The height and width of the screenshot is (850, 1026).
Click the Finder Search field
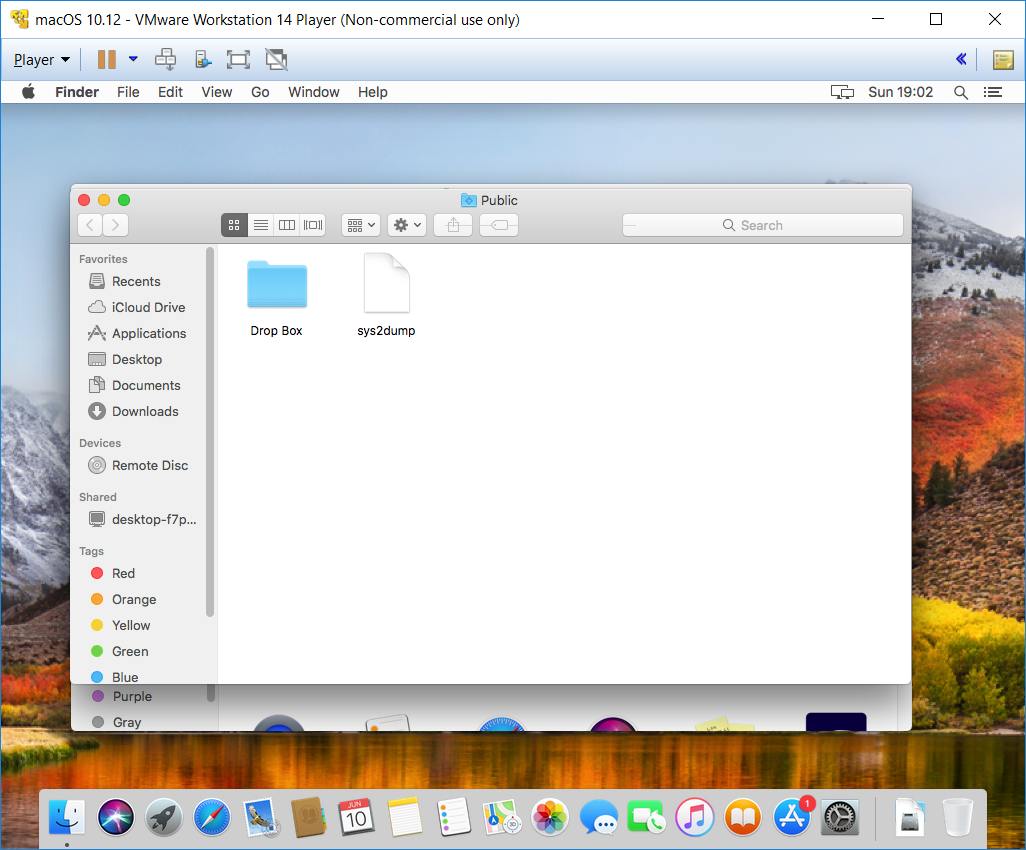tap(762, 225)
